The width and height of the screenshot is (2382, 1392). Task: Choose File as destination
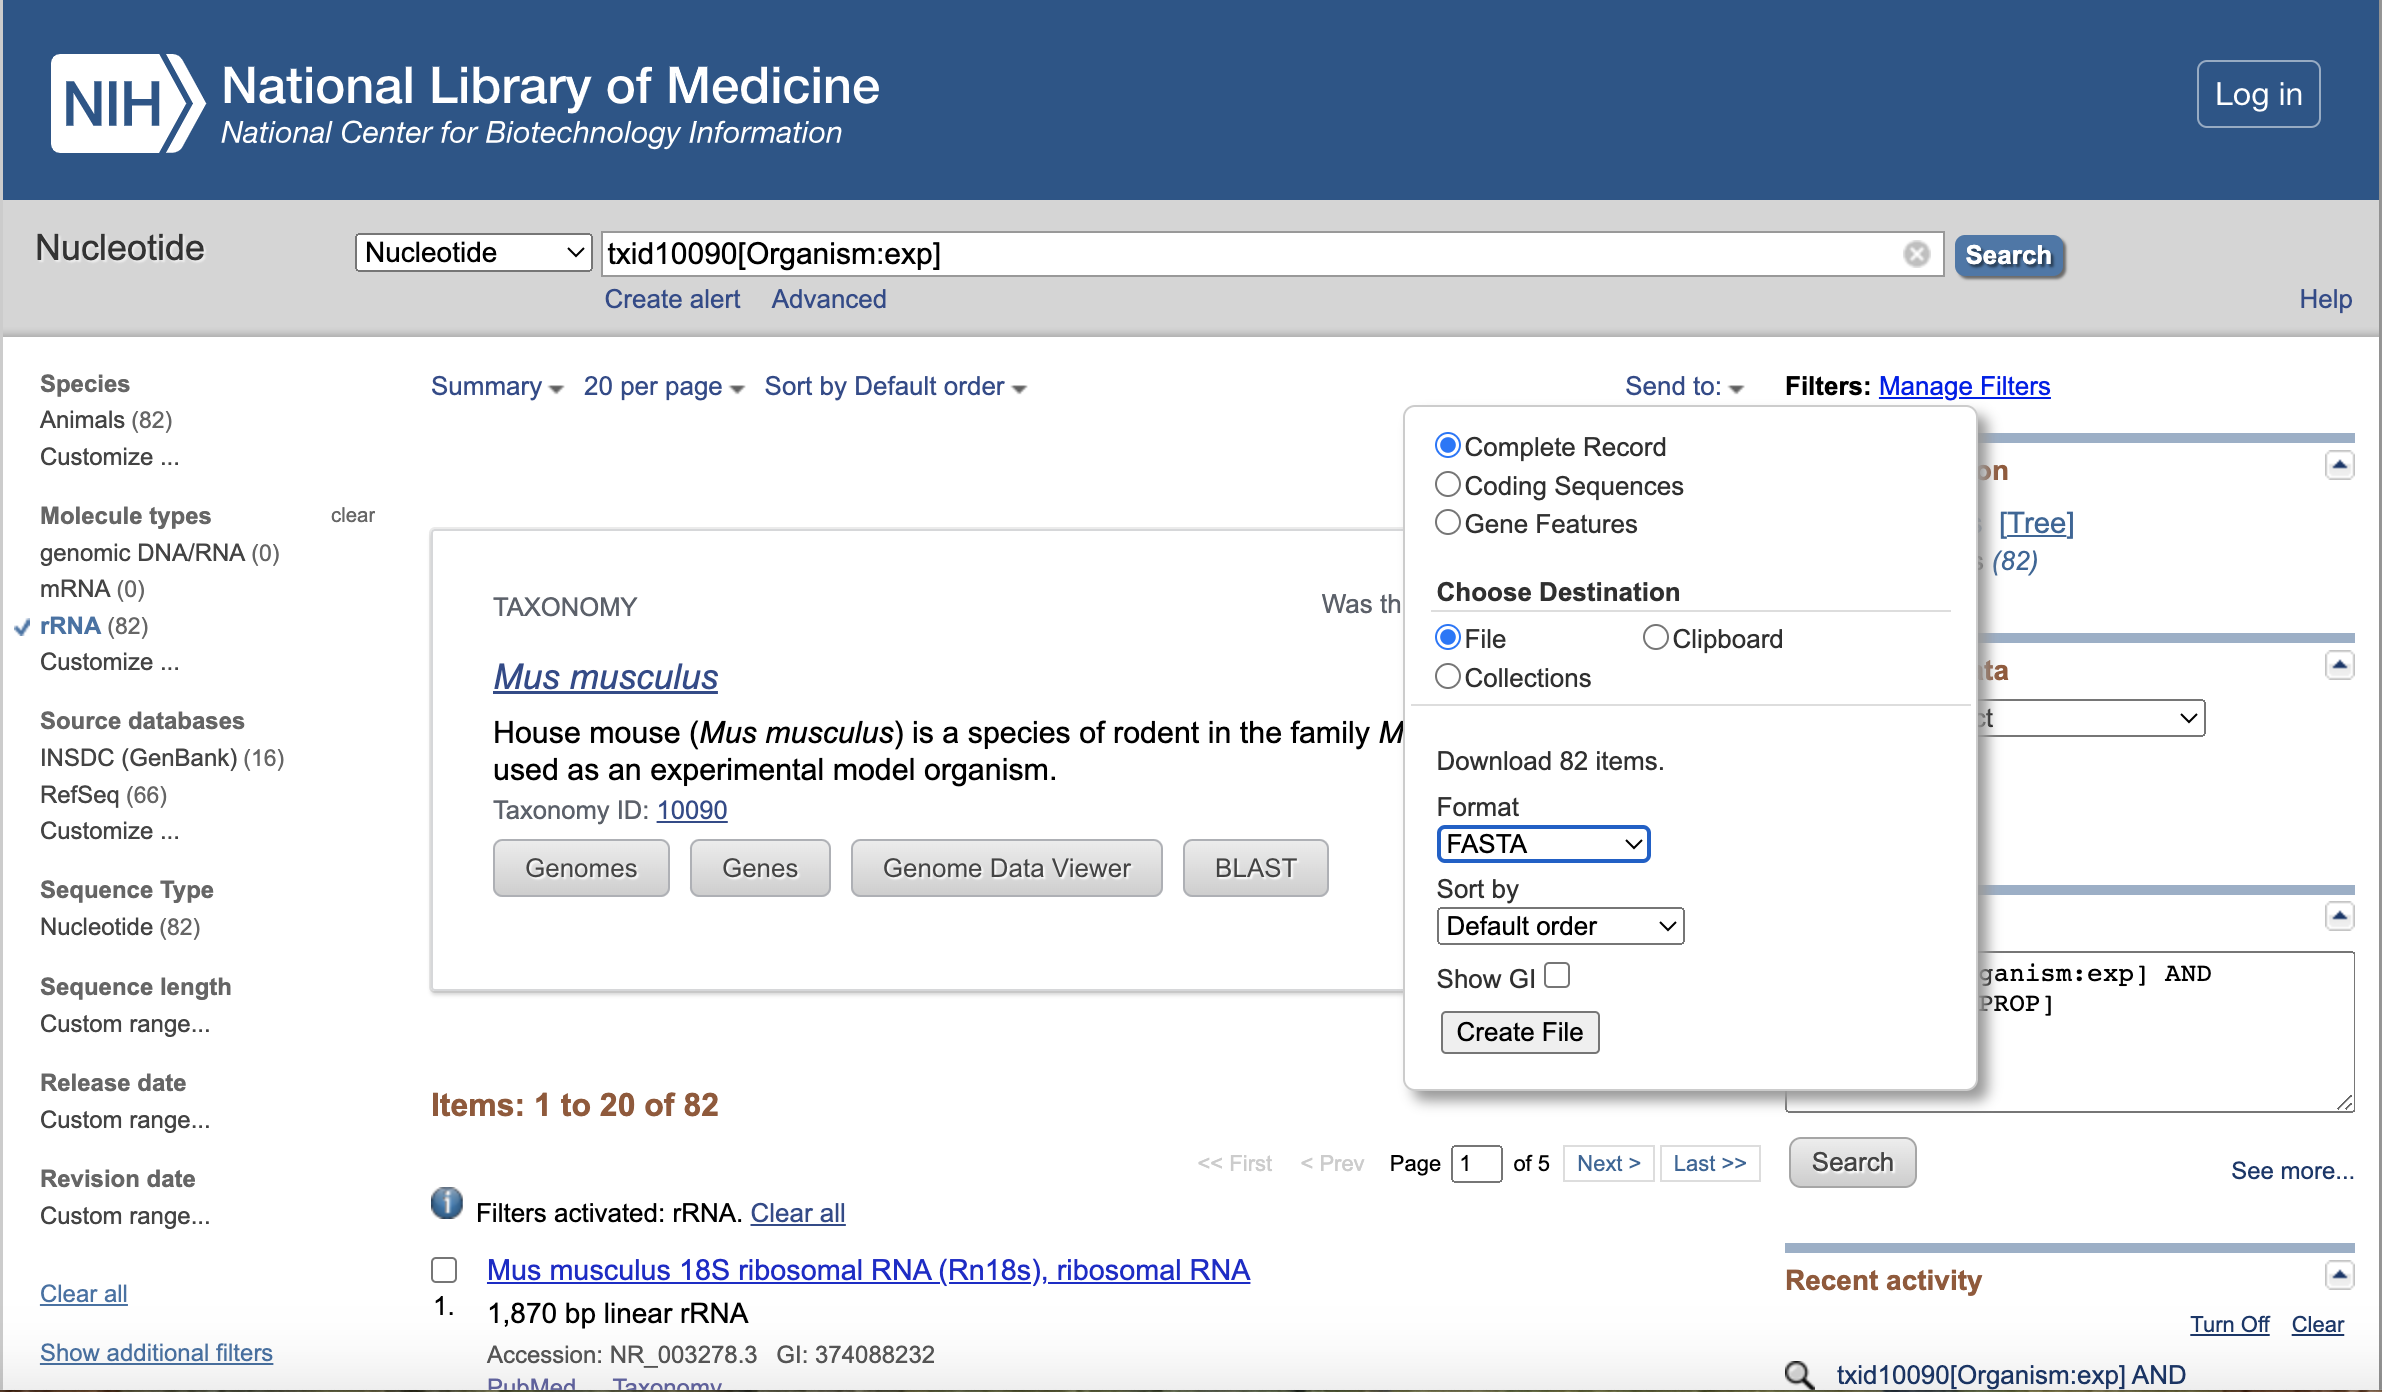coord(1447,637)
